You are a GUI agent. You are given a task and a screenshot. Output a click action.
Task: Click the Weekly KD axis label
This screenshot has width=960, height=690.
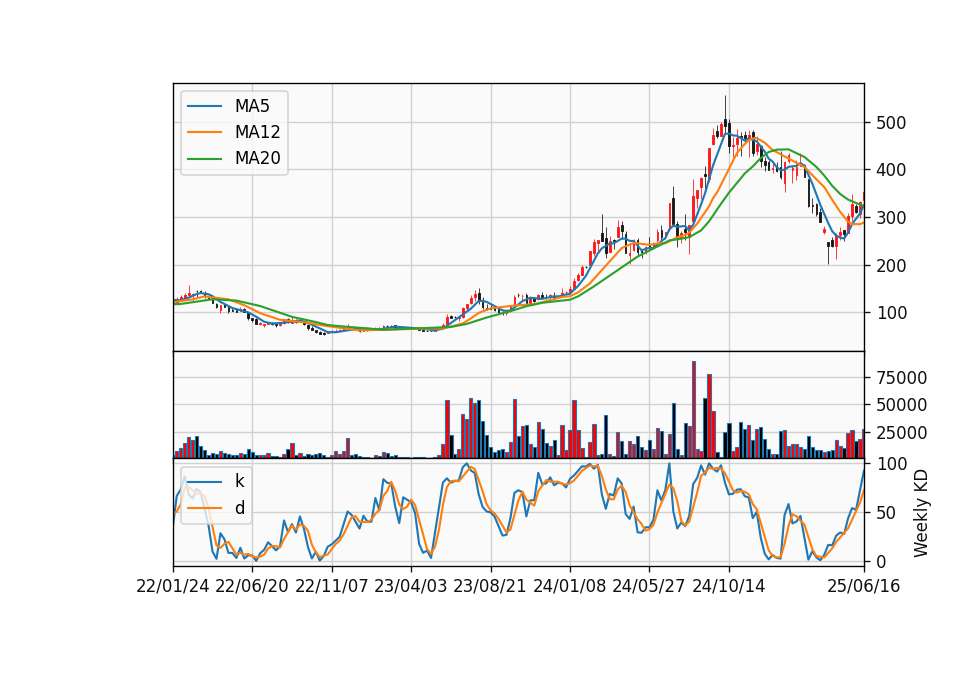pos(921,513)
